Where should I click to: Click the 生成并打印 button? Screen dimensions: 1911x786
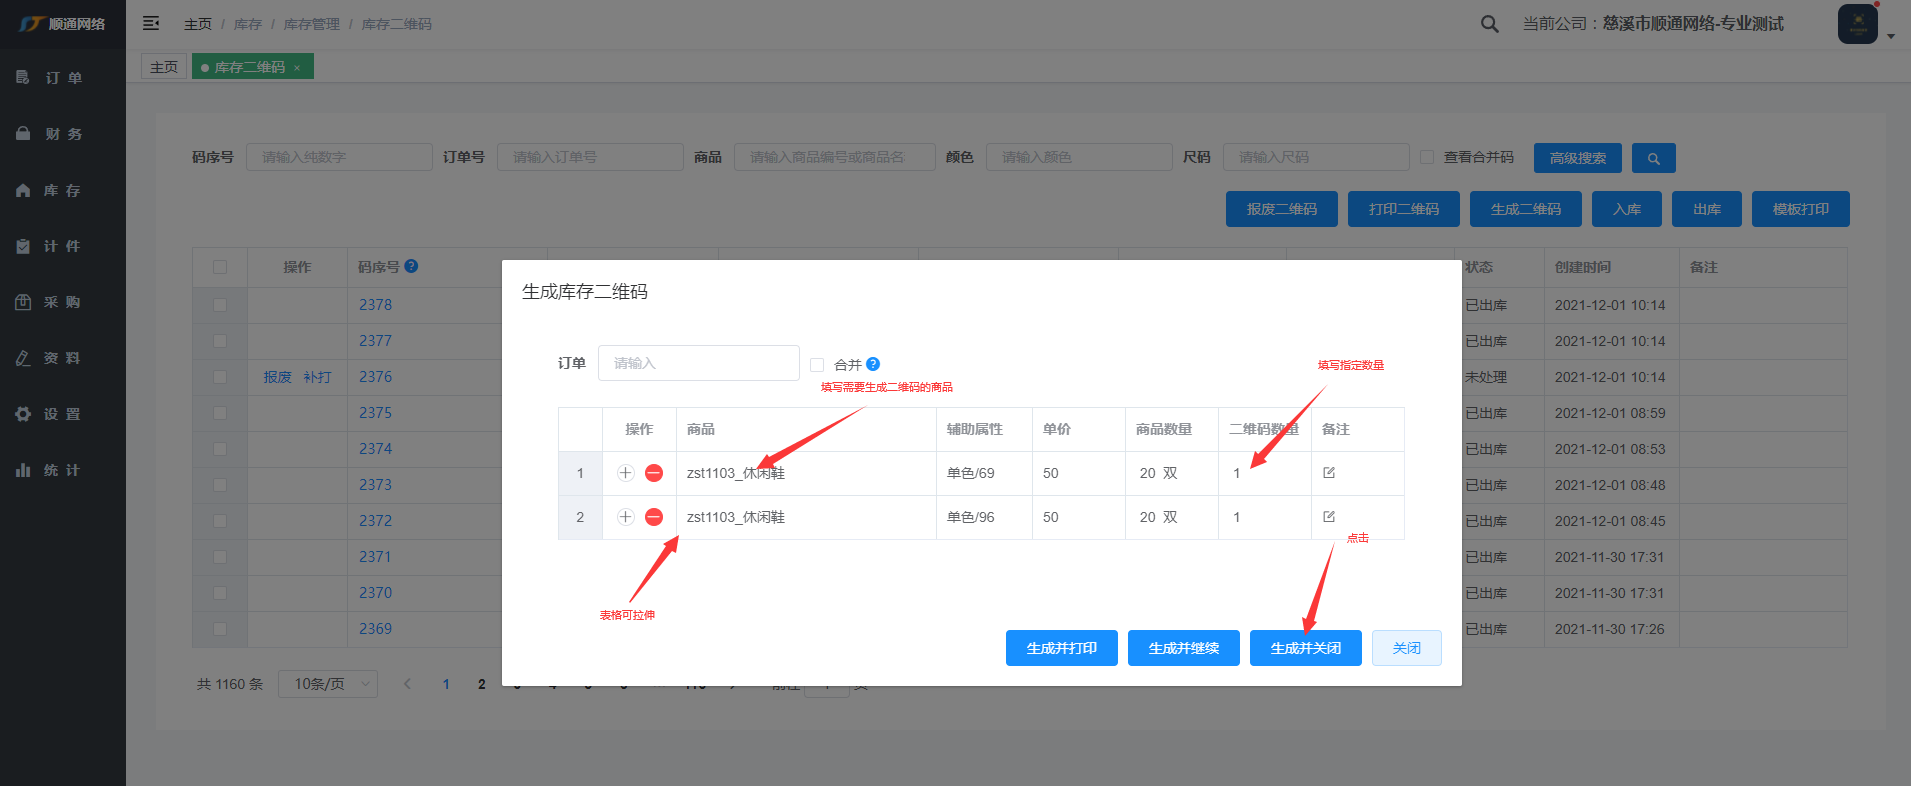pyautogui.click(x=1061, y=648)
